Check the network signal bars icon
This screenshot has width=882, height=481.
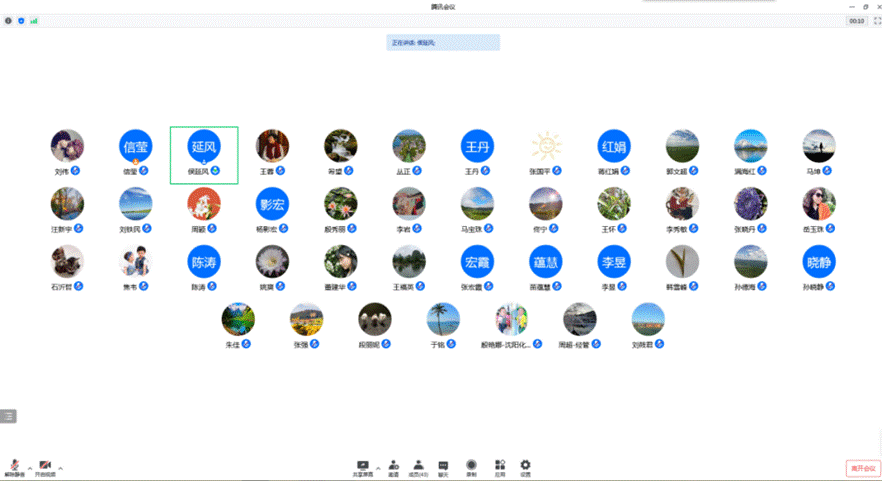(33, 20)
